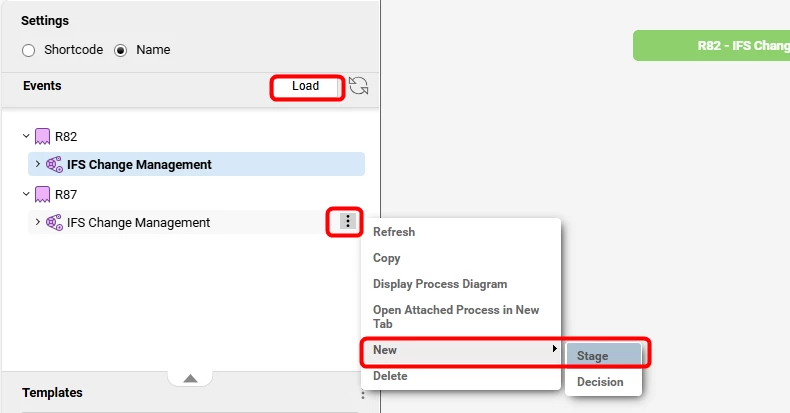Choose Refresh from the context menu
Image resolution: width=790 pixels, height=413 pixels.
(x=394, y=232)
